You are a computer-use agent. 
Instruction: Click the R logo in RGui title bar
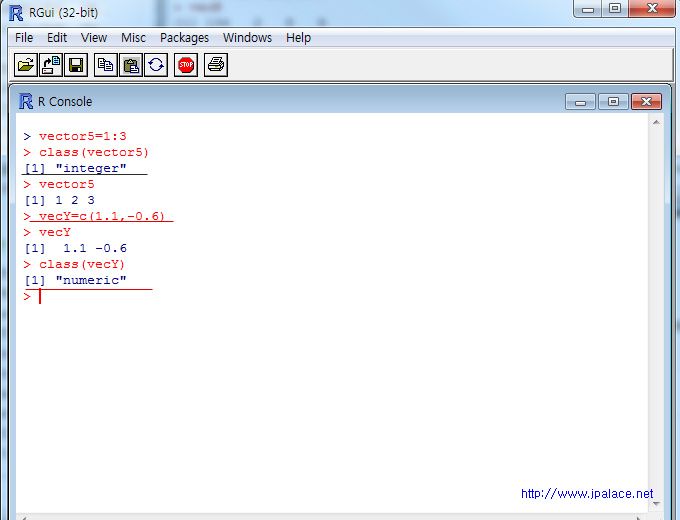pos(16,13)
